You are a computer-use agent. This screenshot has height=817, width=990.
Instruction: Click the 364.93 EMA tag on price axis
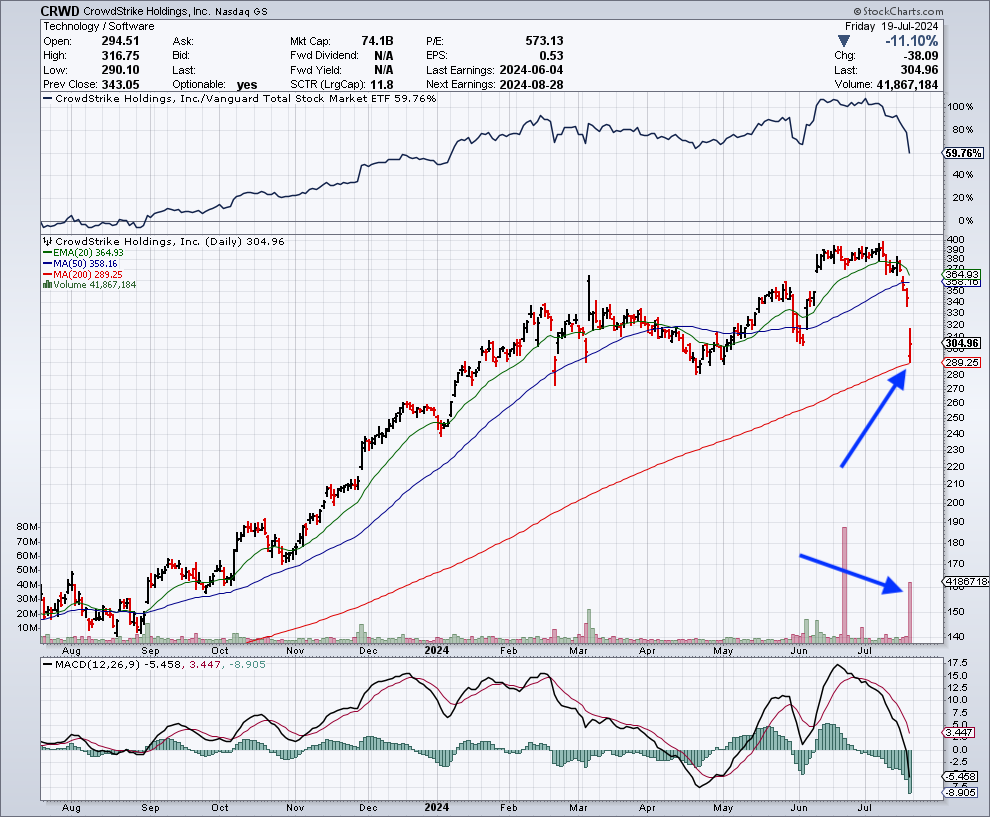[x=961, y=274]
